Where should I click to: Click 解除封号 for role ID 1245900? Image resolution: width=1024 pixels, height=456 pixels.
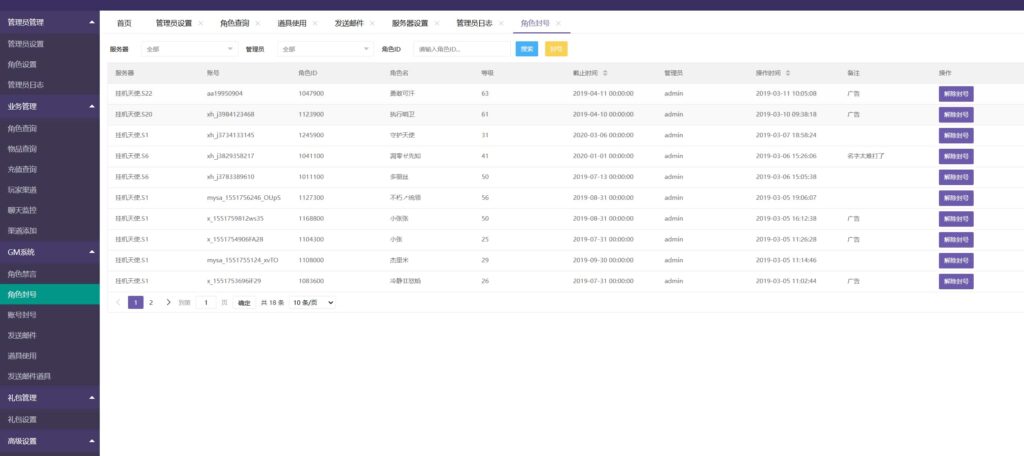pos(956,135)
